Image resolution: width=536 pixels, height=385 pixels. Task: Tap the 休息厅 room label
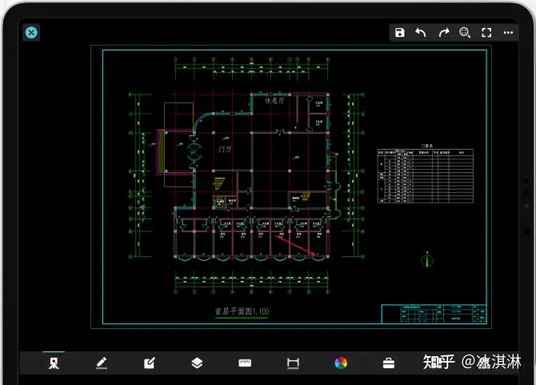tap(274, 101)
